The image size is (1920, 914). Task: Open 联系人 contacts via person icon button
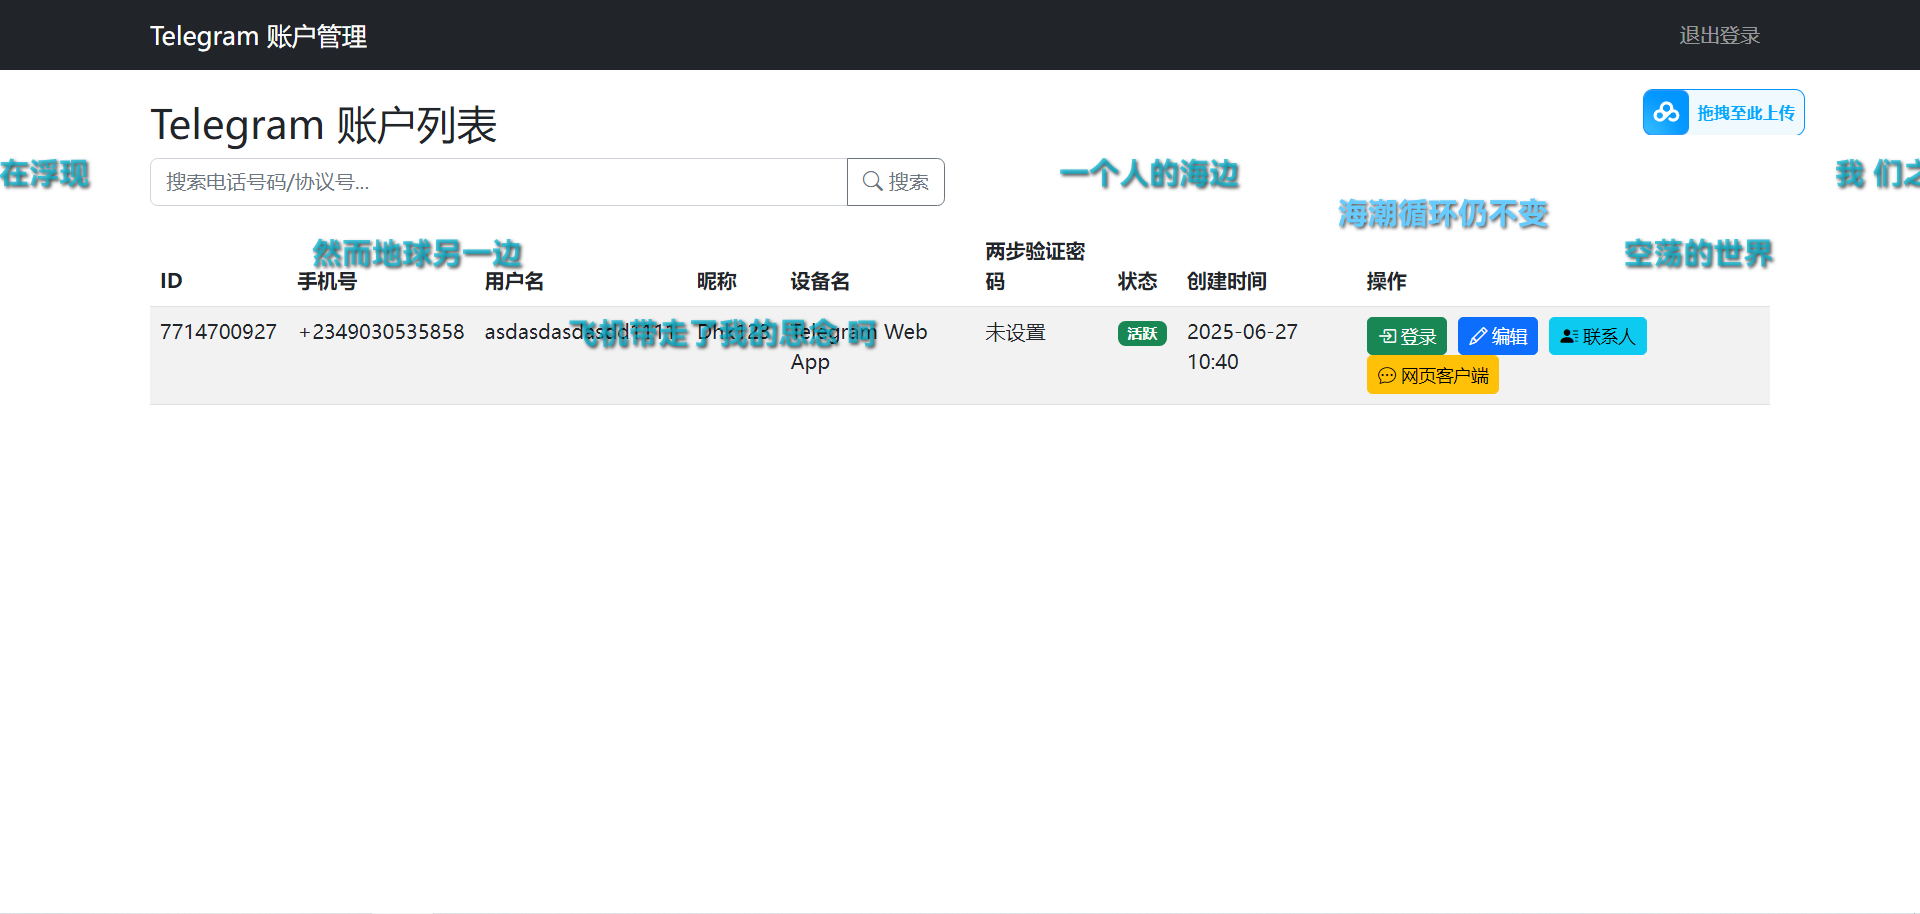(x=1597, y=336)
